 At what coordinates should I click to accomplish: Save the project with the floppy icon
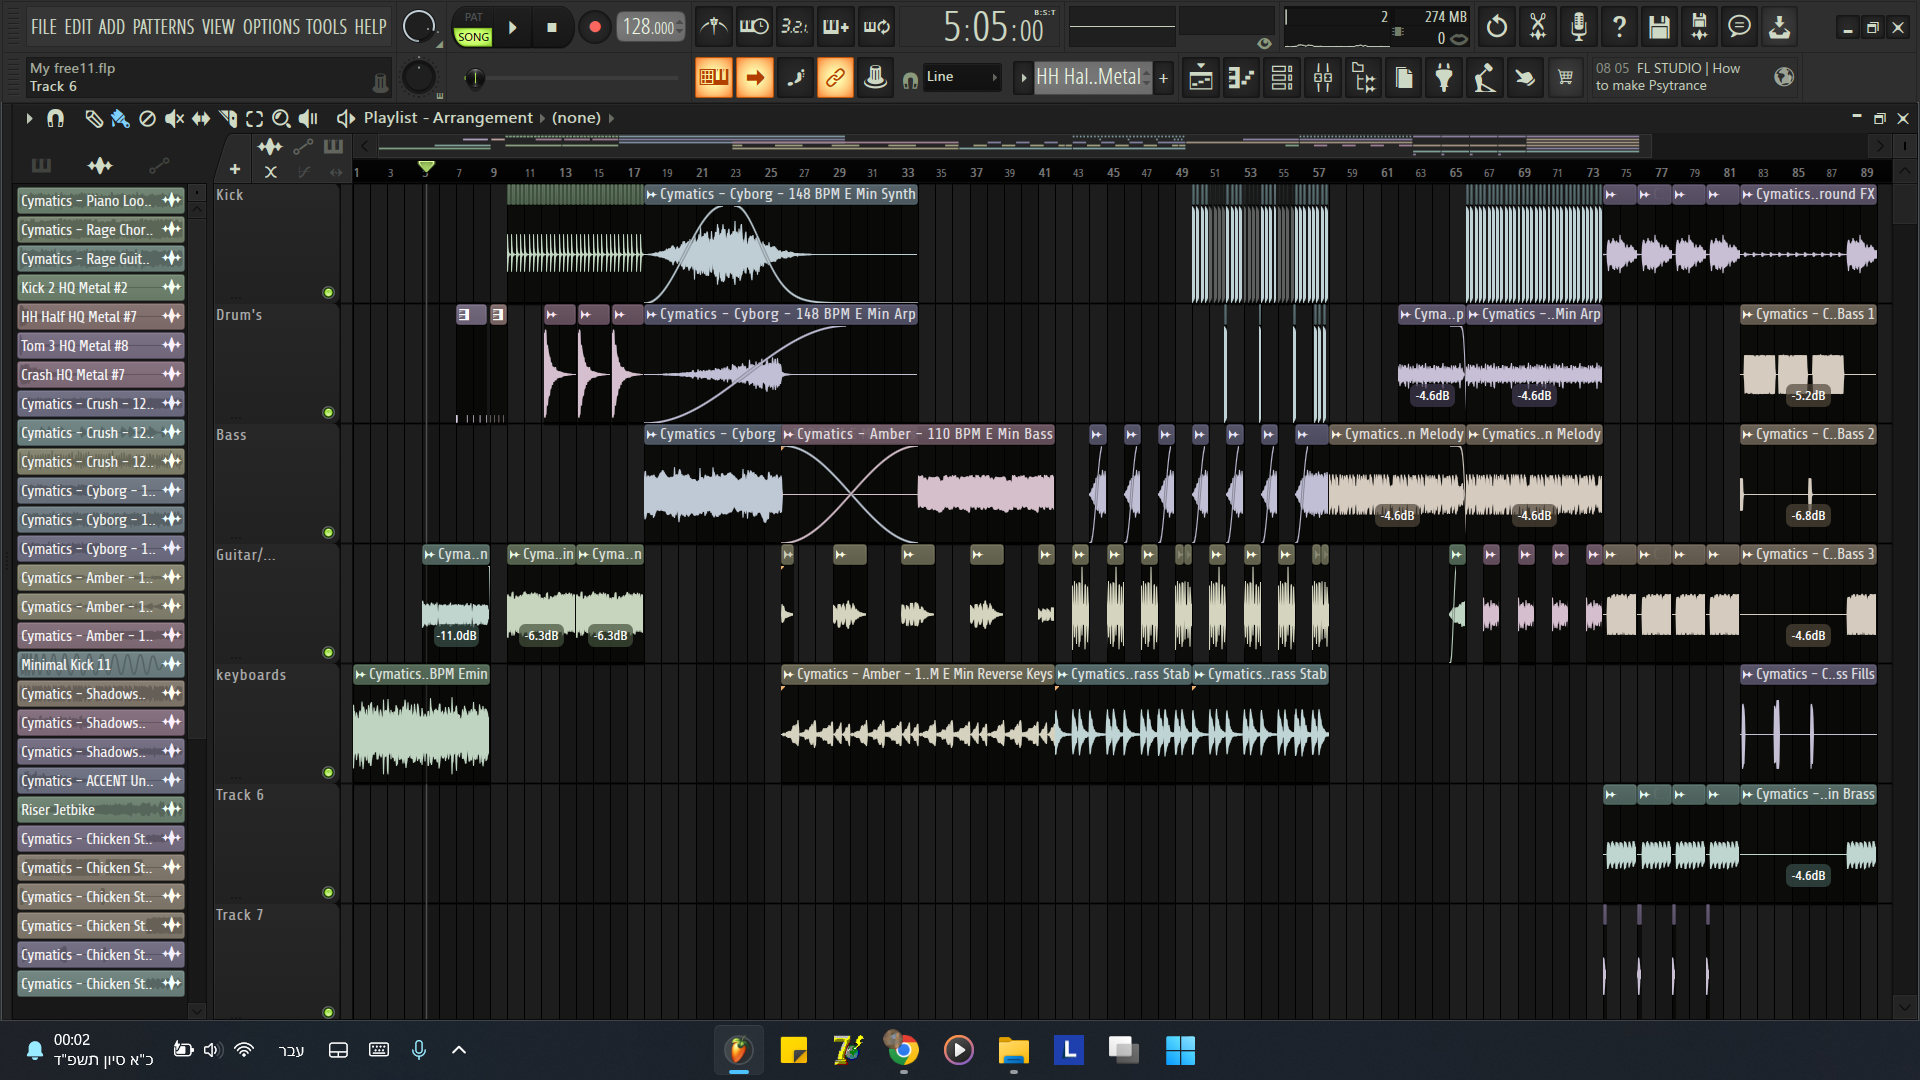[1660, 27]
